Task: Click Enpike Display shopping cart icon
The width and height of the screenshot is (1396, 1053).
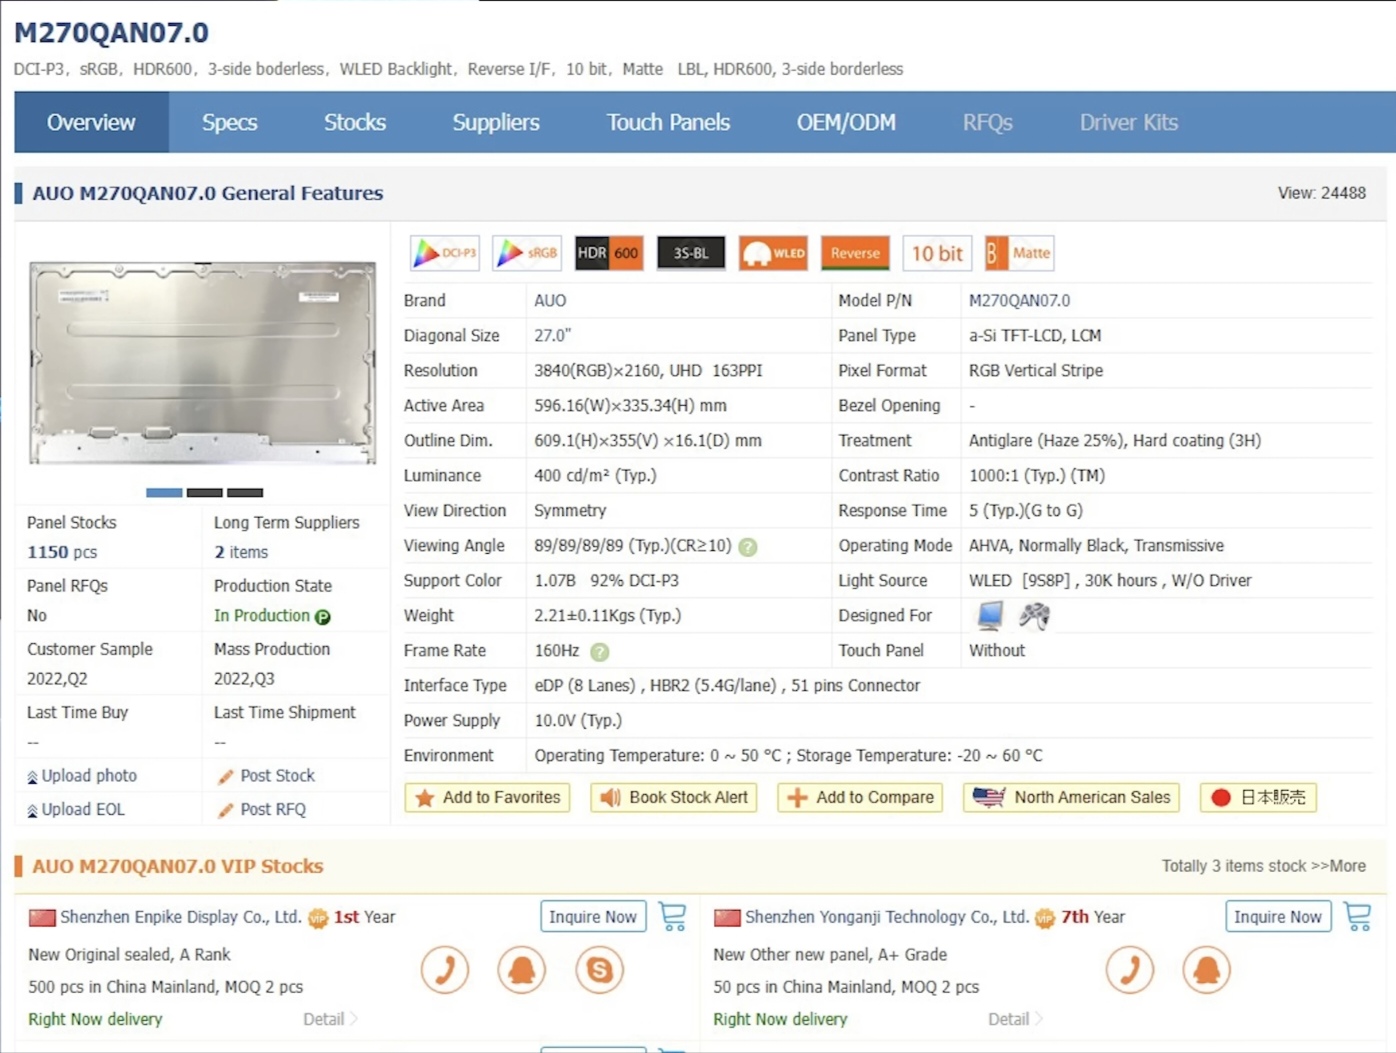Action: pyautogui.click(x=673, y=916)
